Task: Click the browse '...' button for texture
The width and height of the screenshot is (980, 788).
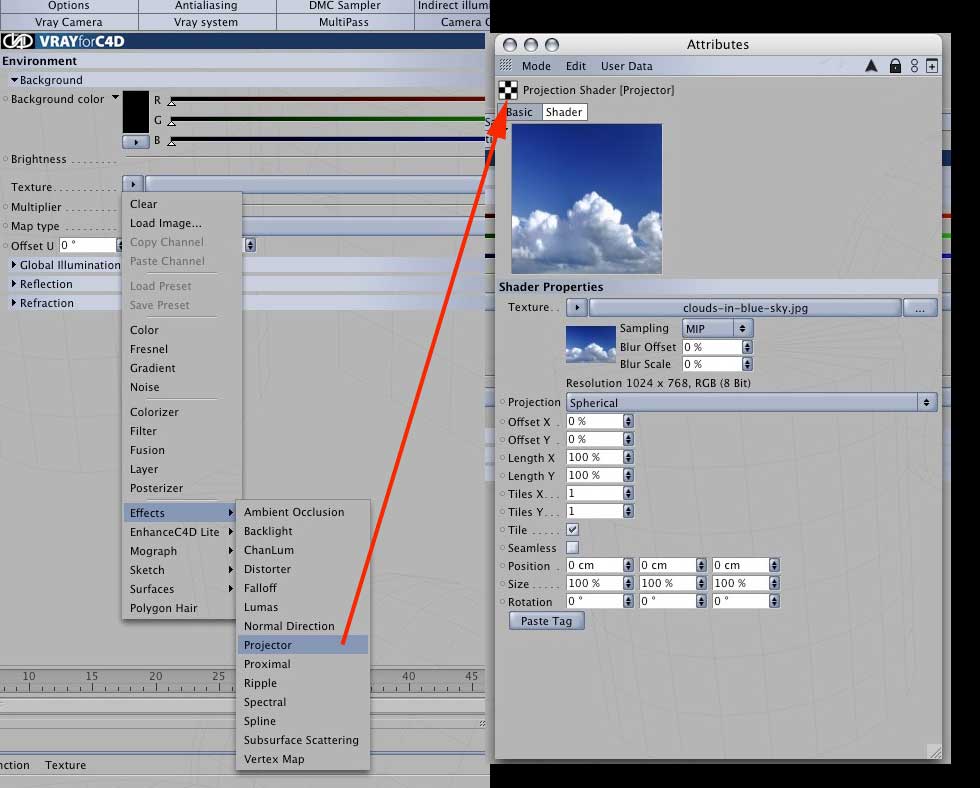Action: pos(919,308)
